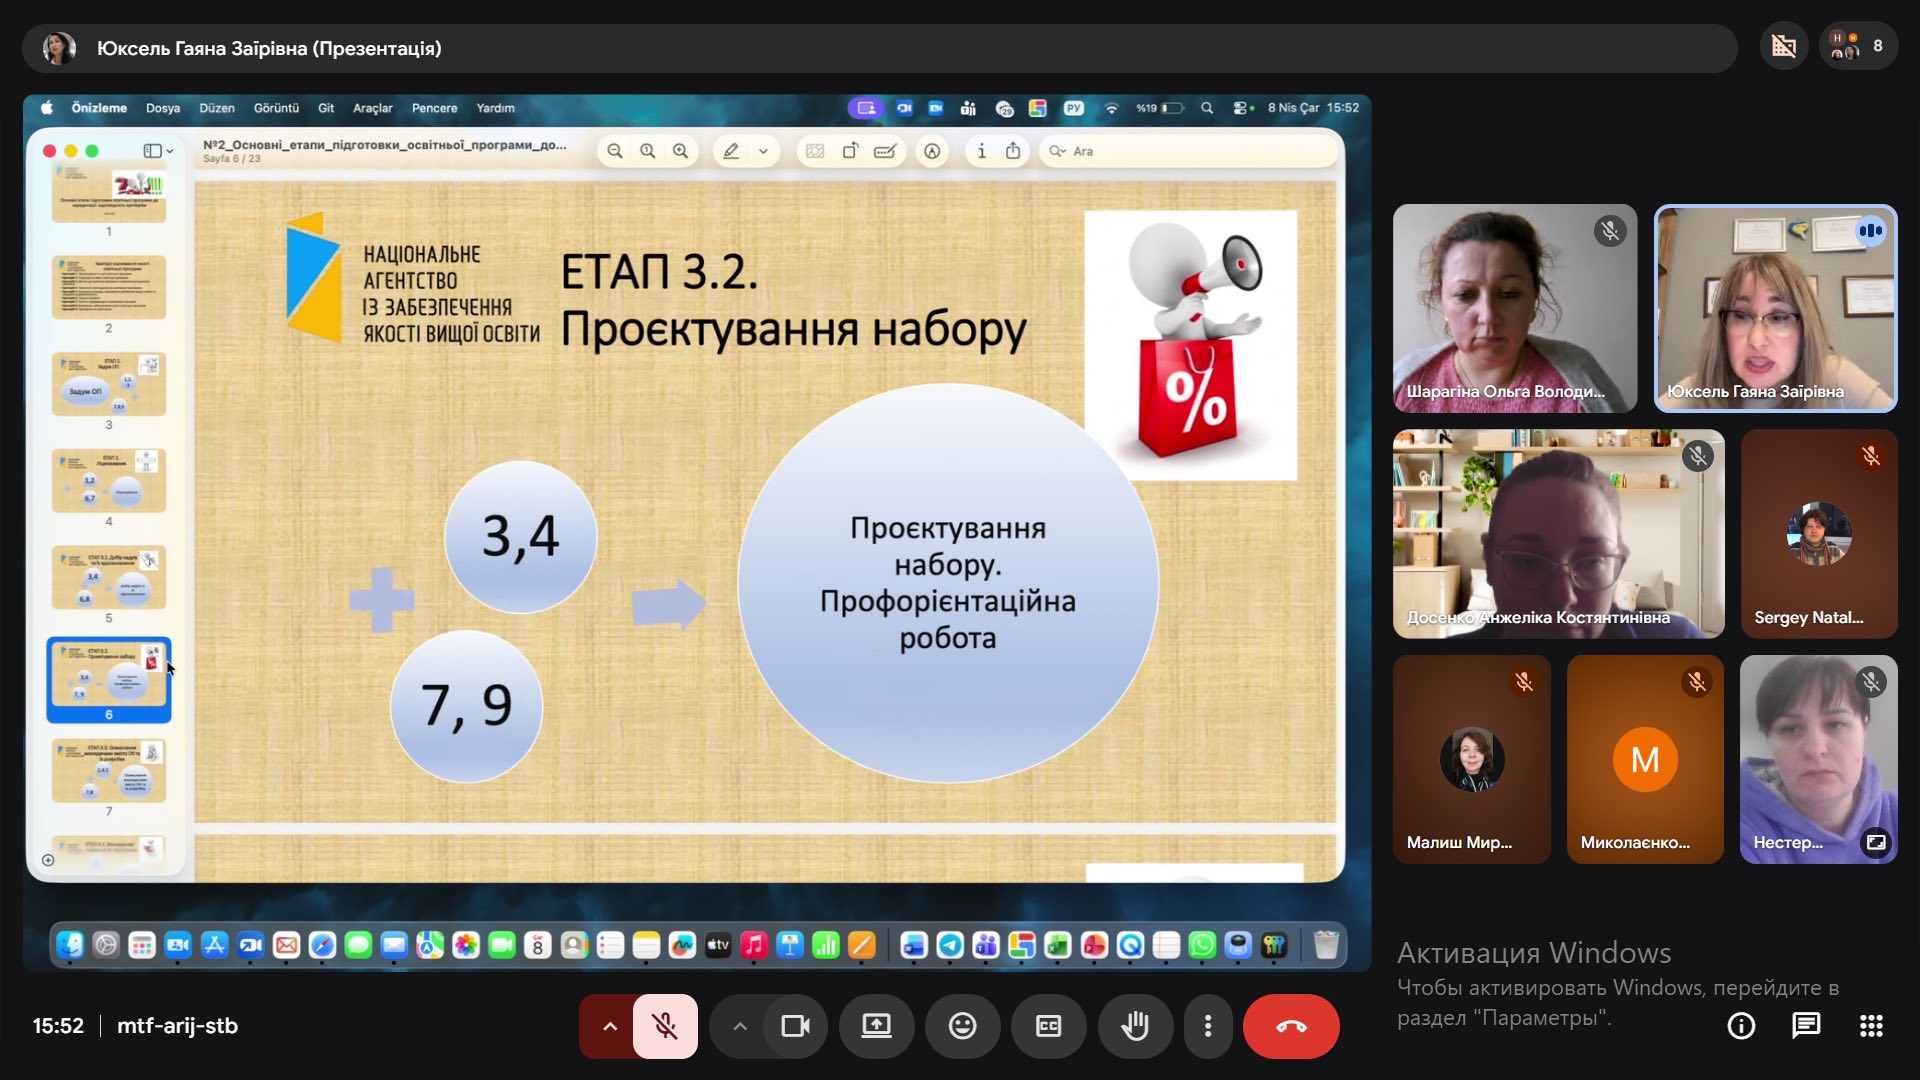Open meeting details info icon
Image resolution: width=1920 pixels, height=1080 pixels.
tap(1741, 1026)
